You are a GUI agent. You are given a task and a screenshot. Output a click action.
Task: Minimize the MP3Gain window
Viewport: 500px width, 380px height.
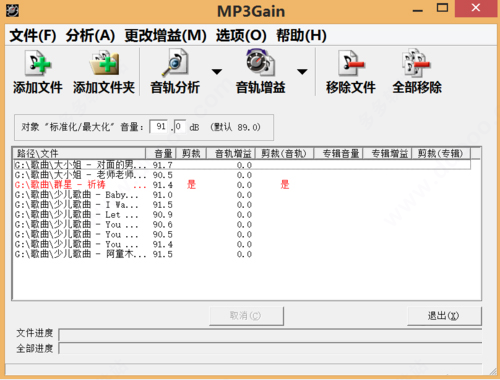tap(418, 9)
